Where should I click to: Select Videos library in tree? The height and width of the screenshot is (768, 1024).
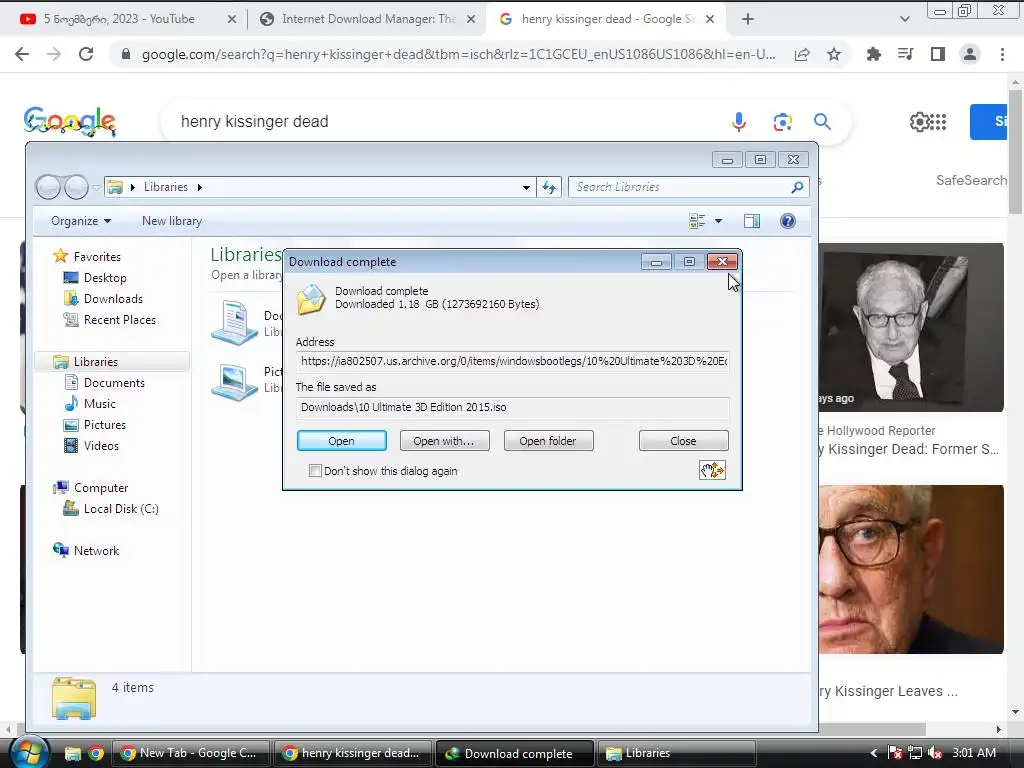pos(101,445)
